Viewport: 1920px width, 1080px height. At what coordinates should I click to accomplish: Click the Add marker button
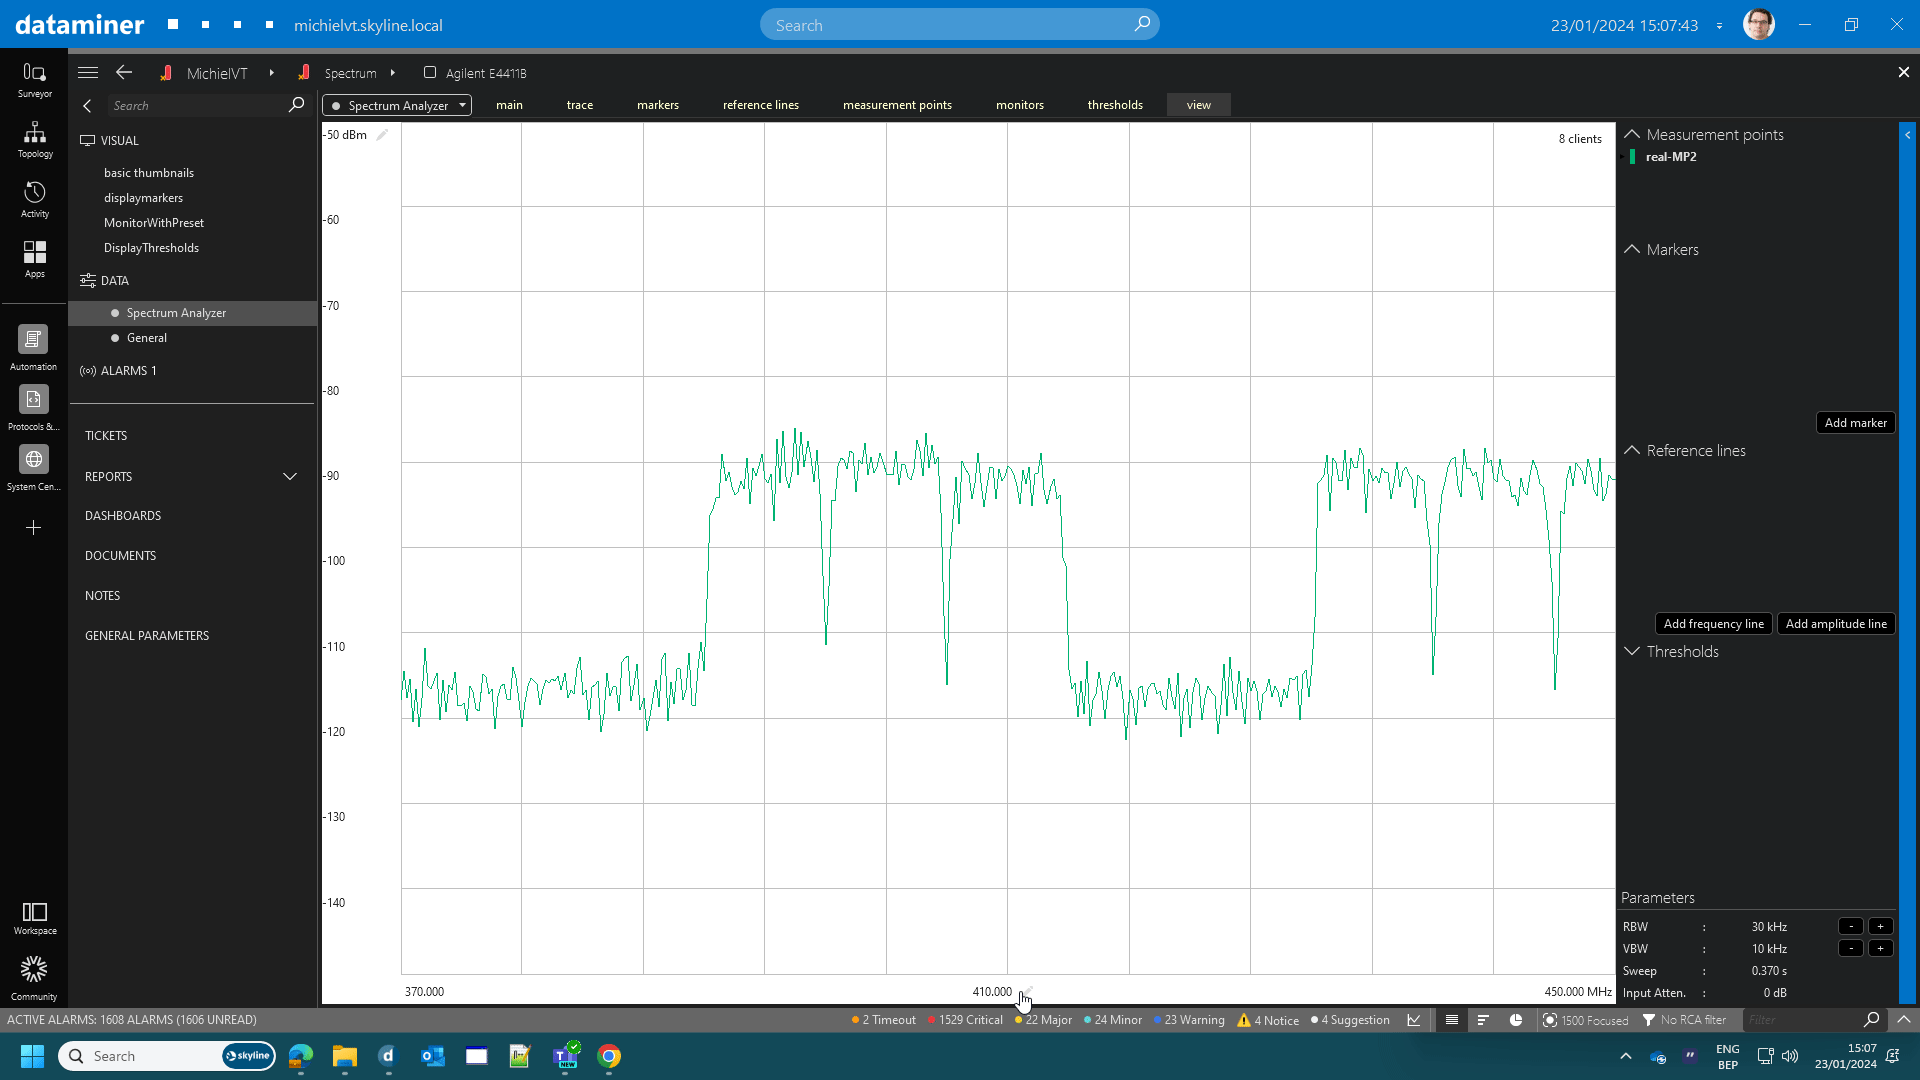click(x=1855, y=422)
